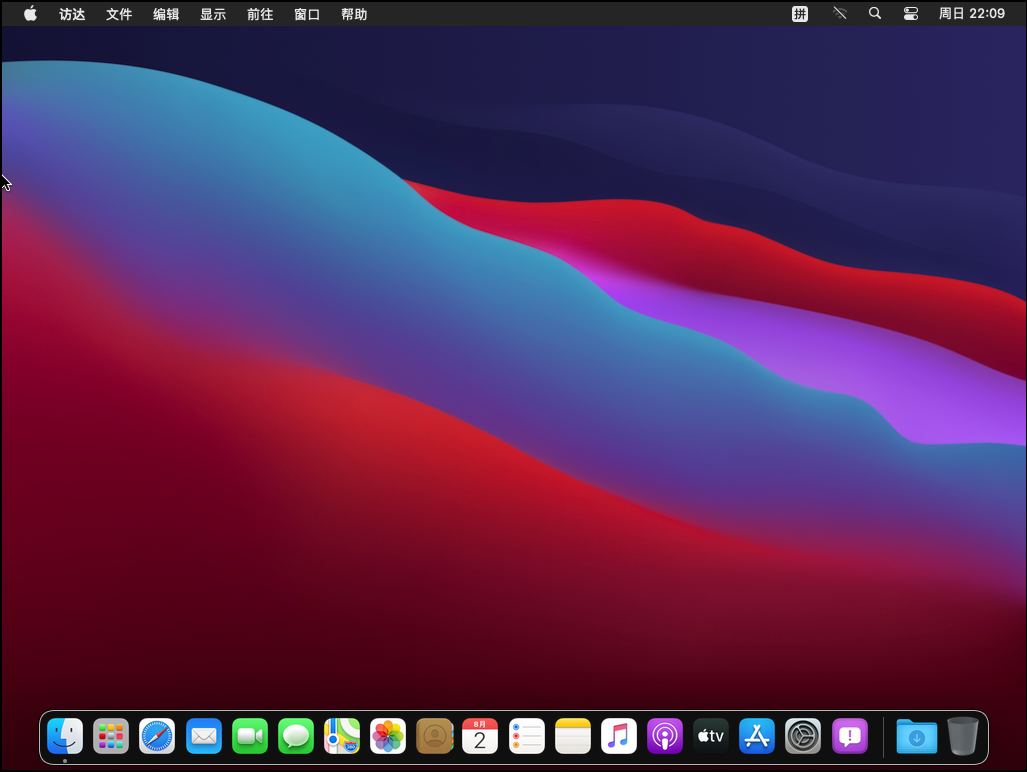Screen dimensions: 1027x772
Task: Open Control Center in menu bar
Action: point(910,14)
